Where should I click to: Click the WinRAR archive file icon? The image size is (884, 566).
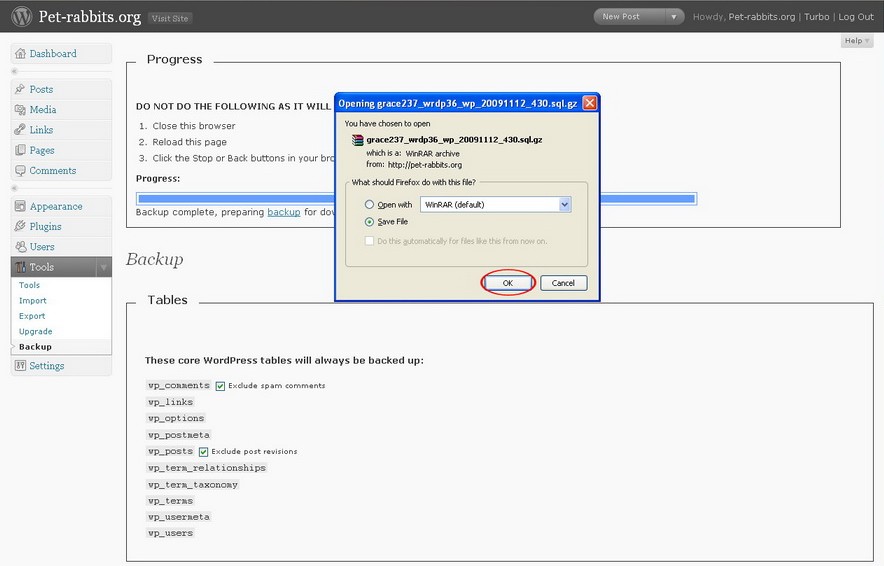[357, 140]
